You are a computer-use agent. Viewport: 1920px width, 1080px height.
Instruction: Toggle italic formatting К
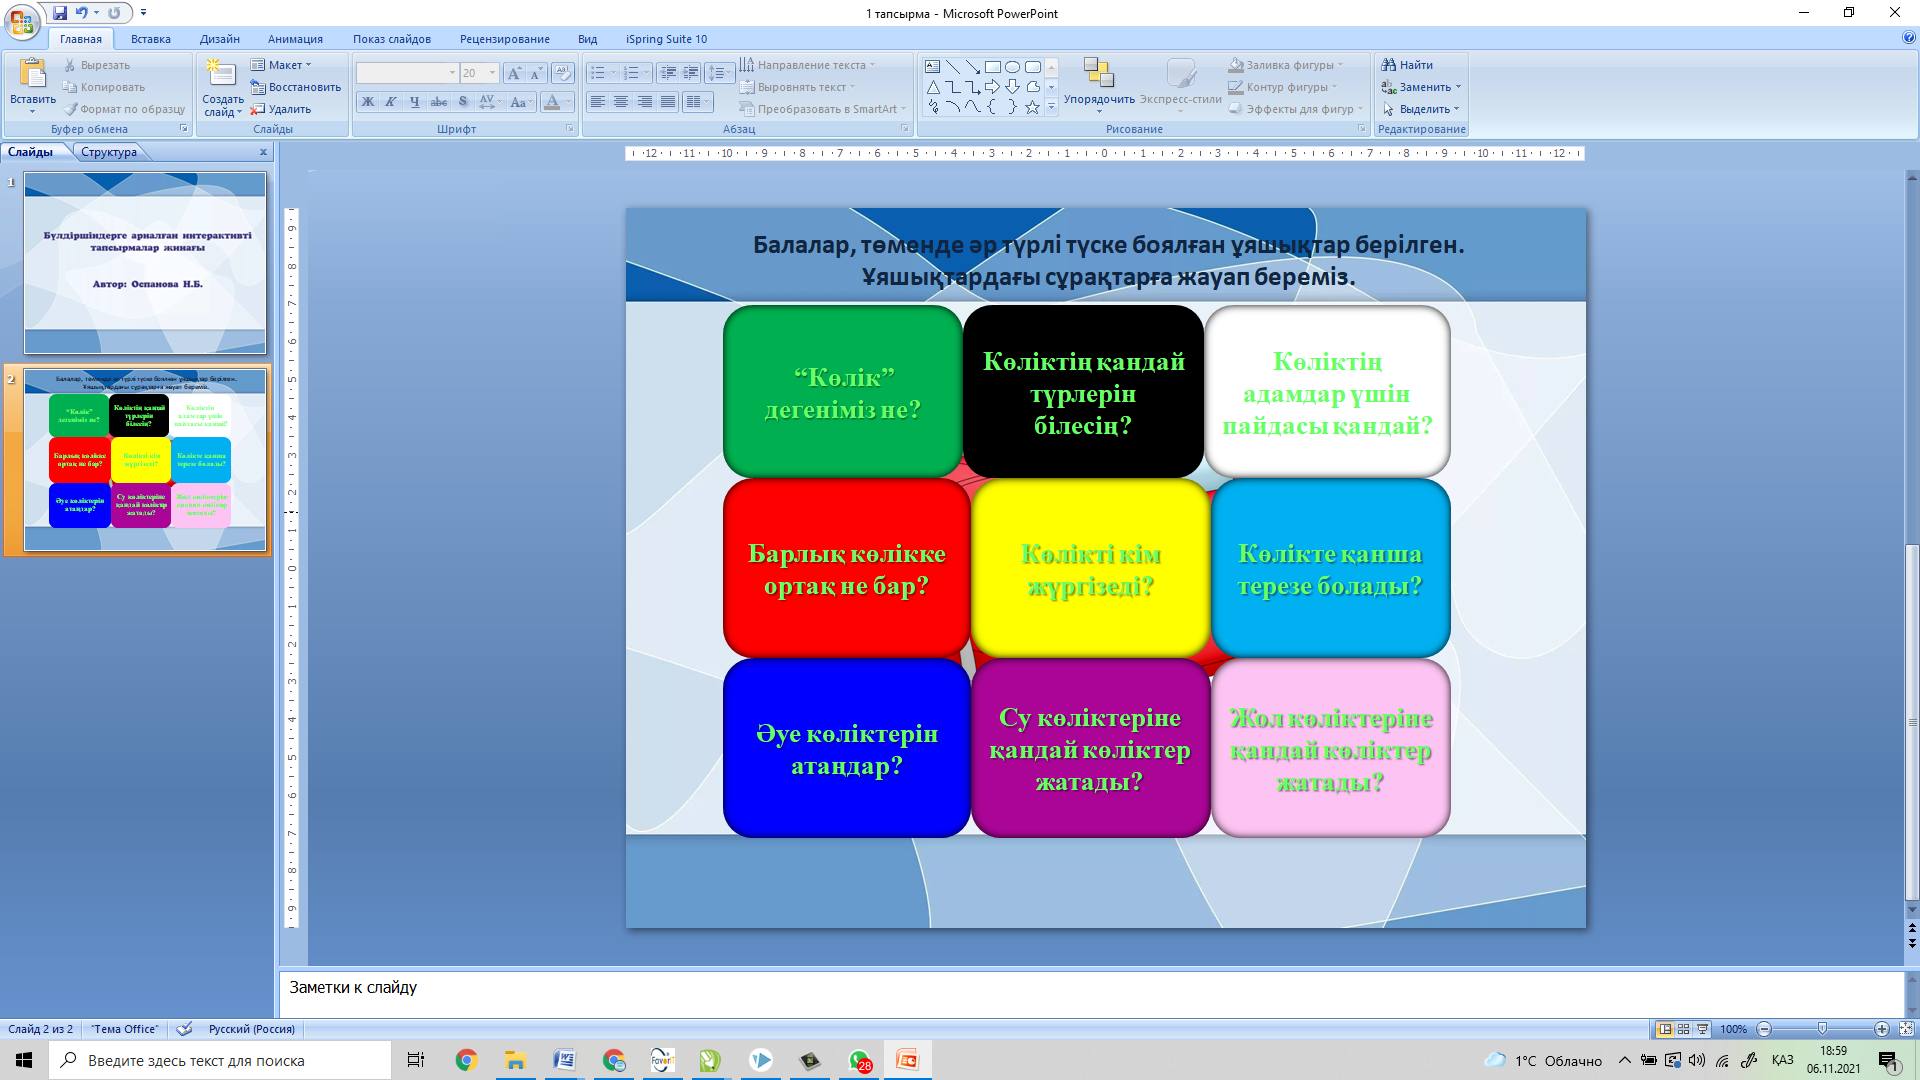[391, 102]
